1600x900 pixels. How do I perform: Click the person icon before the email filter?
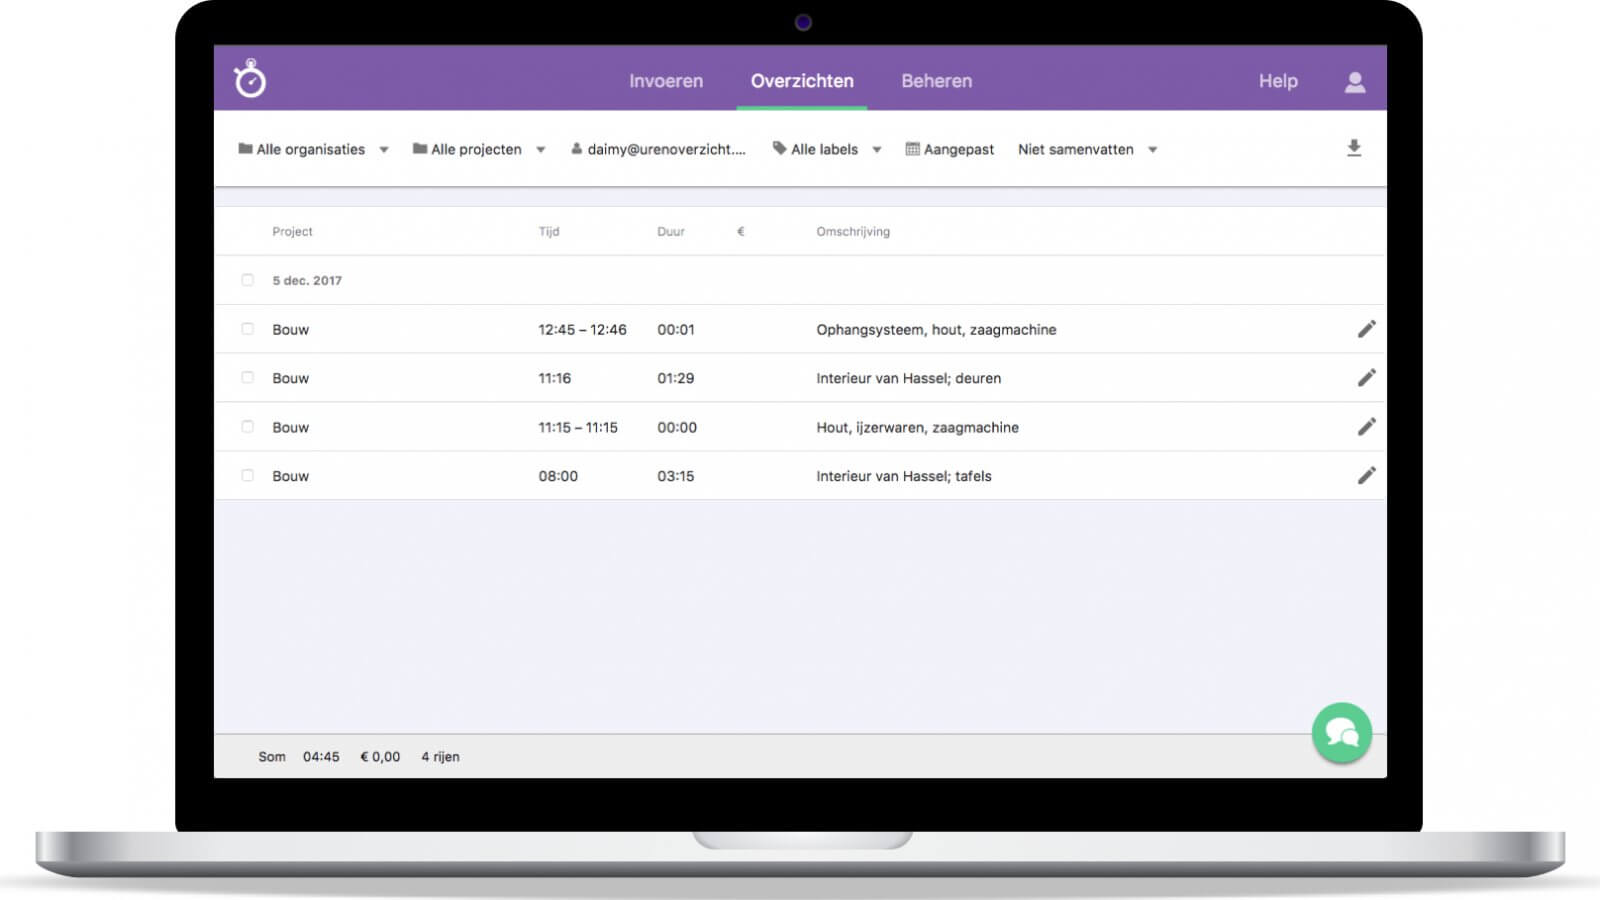576,149
